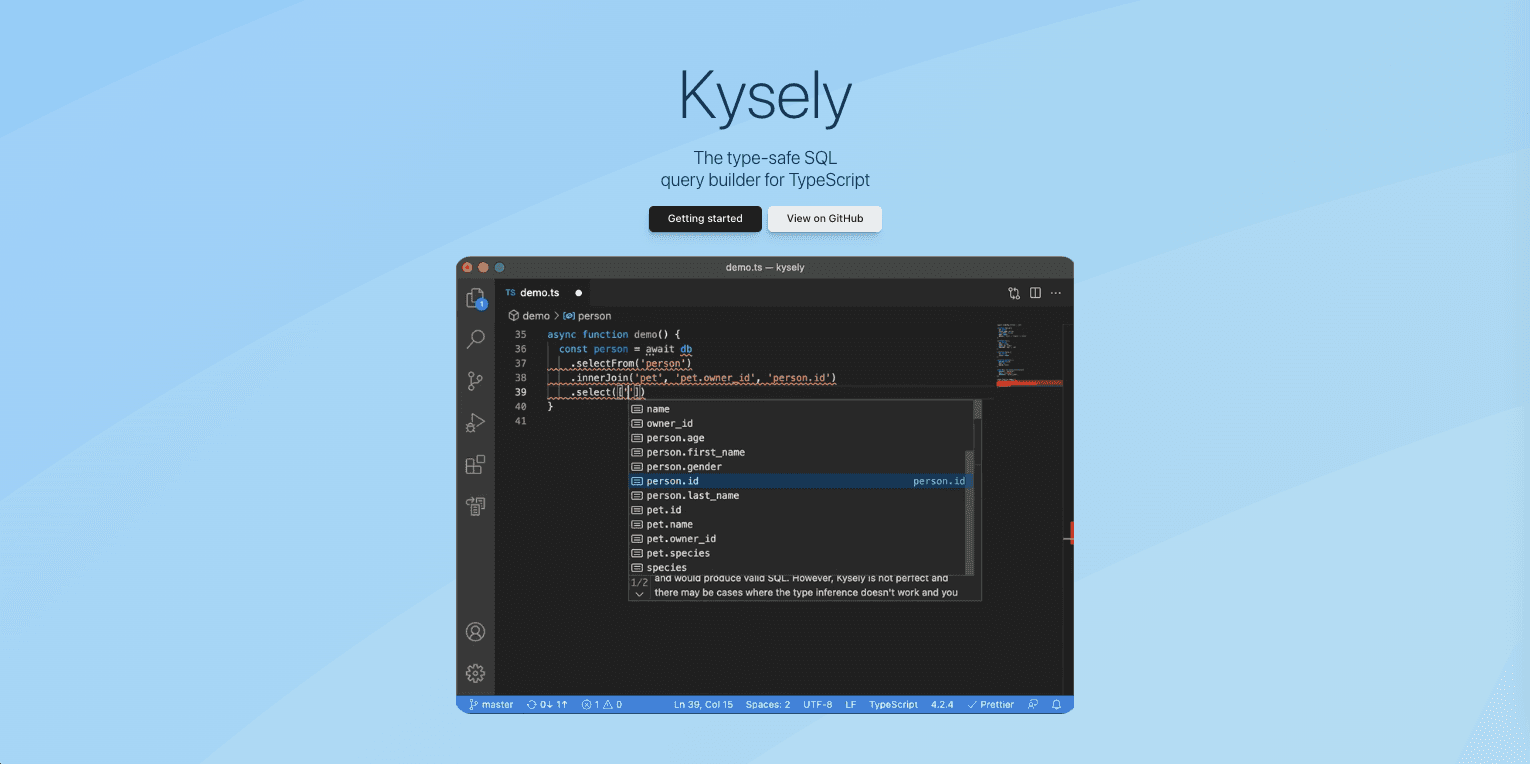Open the Search icon in the activity bar

[476, 340]
